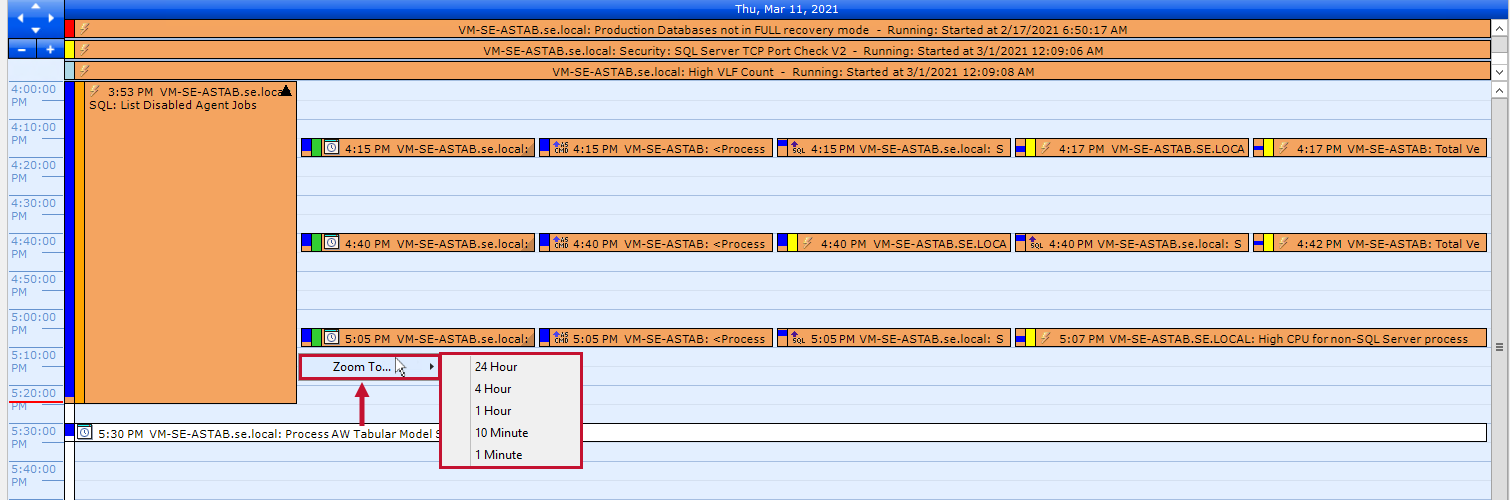The width and height of the screenshot is (1510, 500).
Task: Choose 4 Hour zoom level
Action: [510, 389]
